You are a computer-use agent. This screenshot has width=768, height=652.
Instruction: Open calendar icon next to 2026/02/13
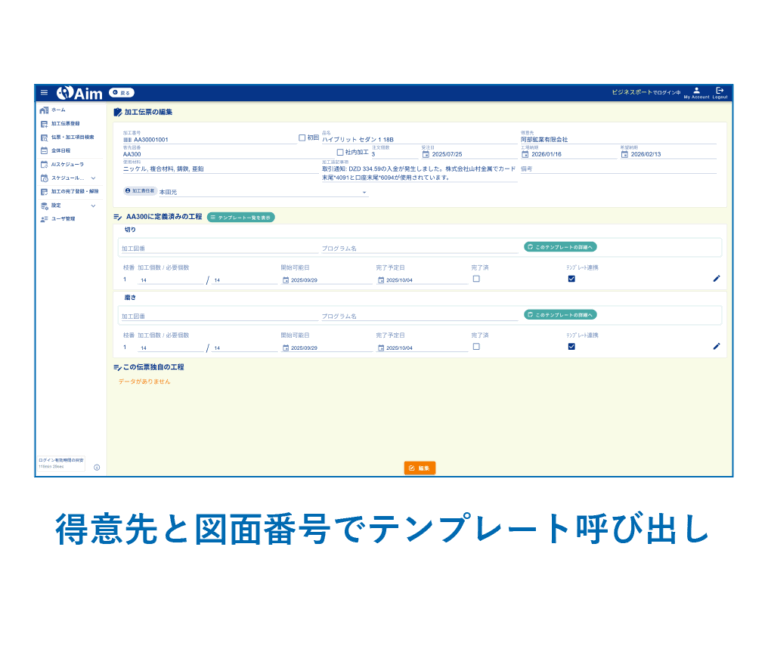[x=624, y=154]
